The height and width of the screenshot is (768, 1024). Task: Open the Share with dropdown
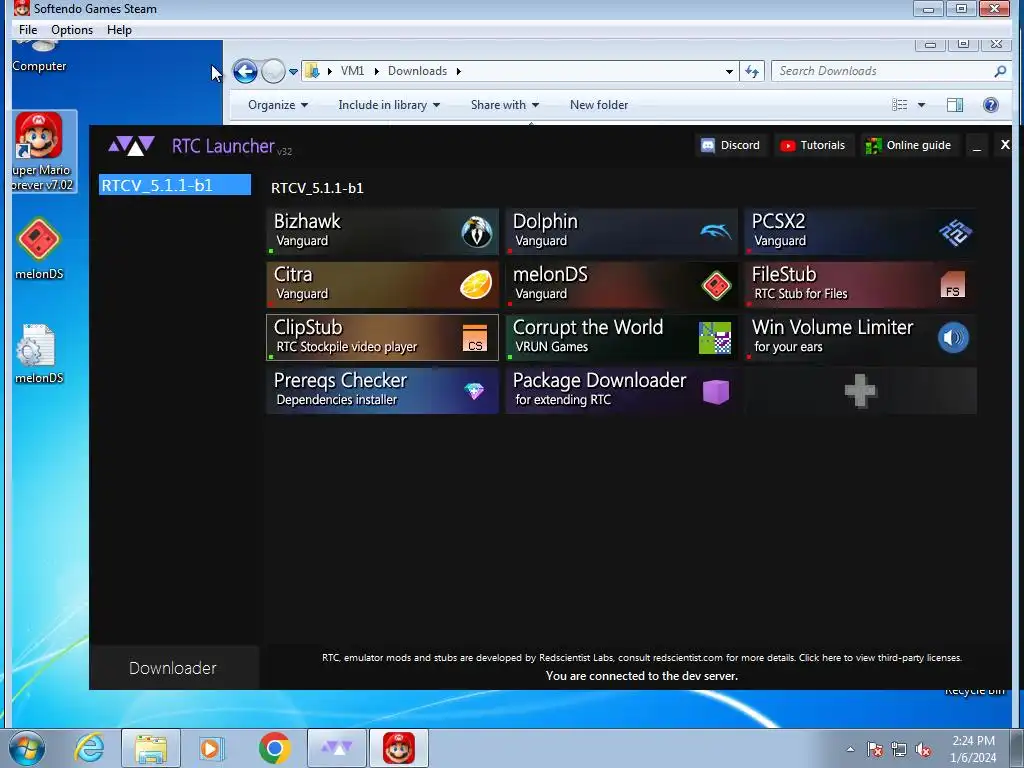(x=505, y=104)
